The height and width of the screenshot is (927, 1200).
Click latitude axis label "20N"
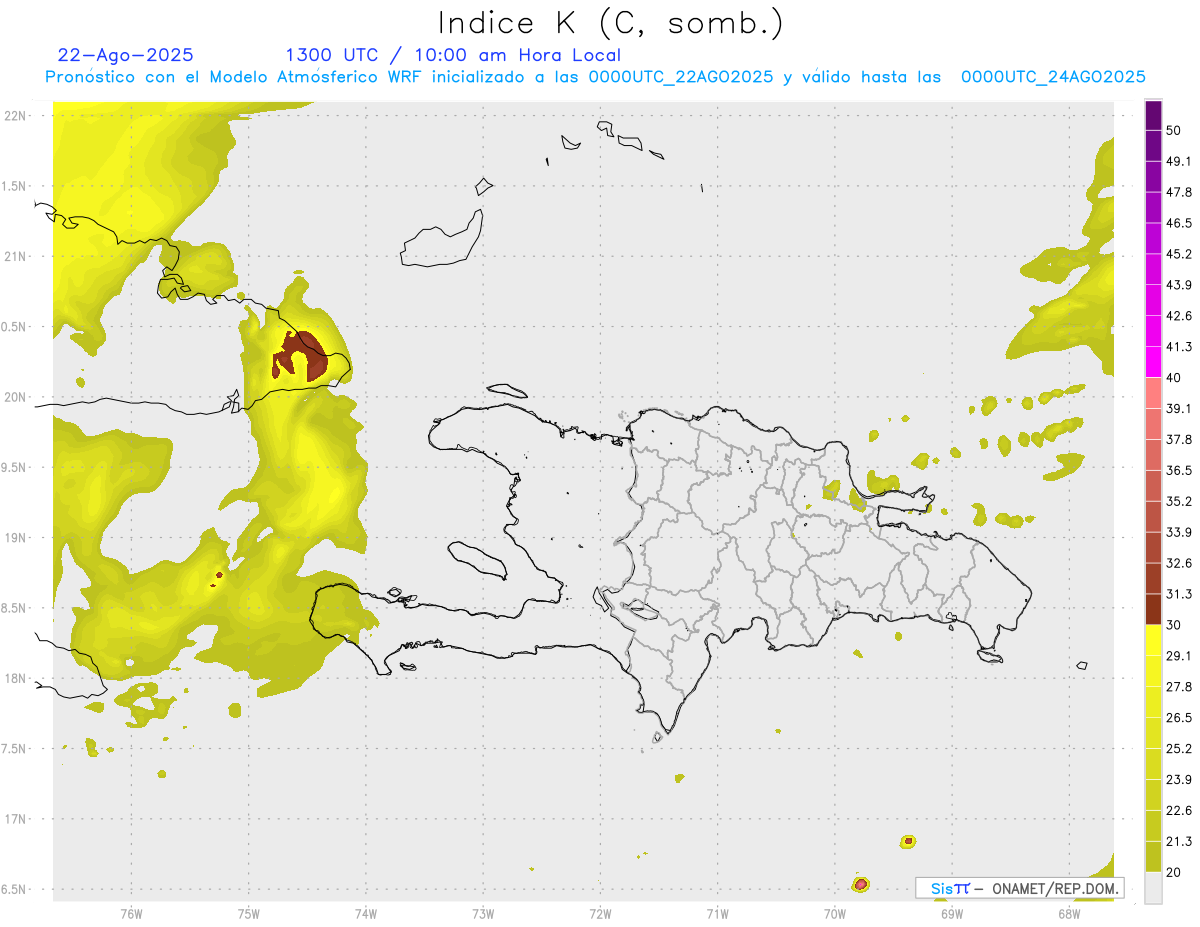15,397
